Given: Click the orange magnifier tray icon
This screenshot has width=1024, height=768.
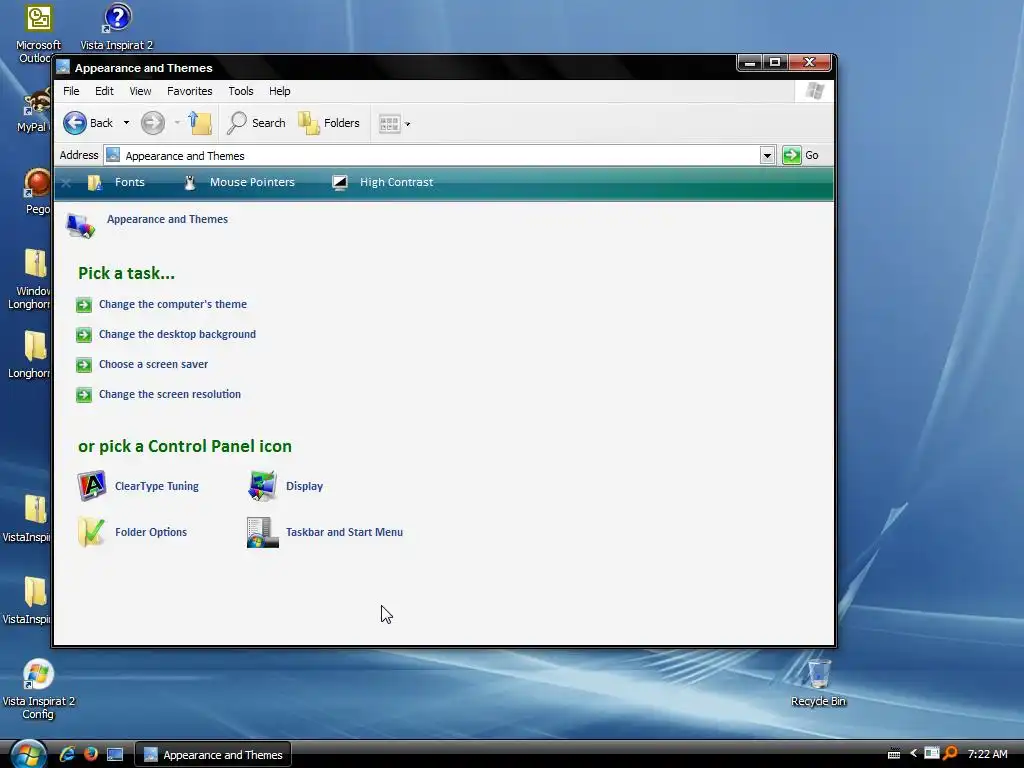Looking at the screenshot, I should (x=950, y=754).
